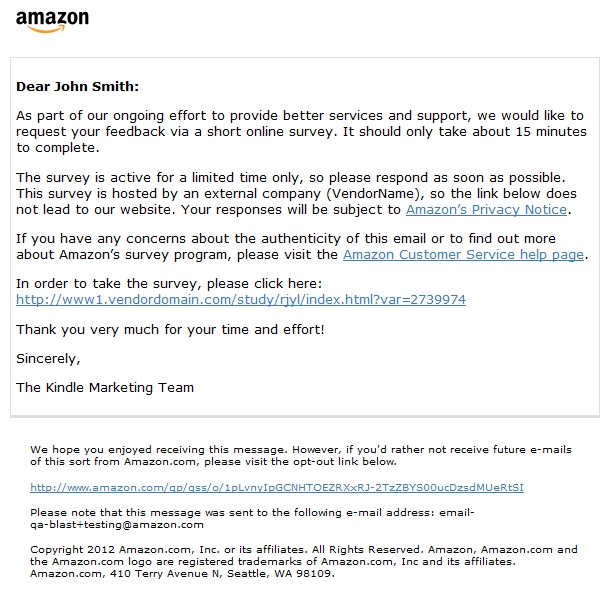Screen dimensions: 611x589
Task: Click the qa-blast+testing@amazon.com email address
Action: pos(117,524)
